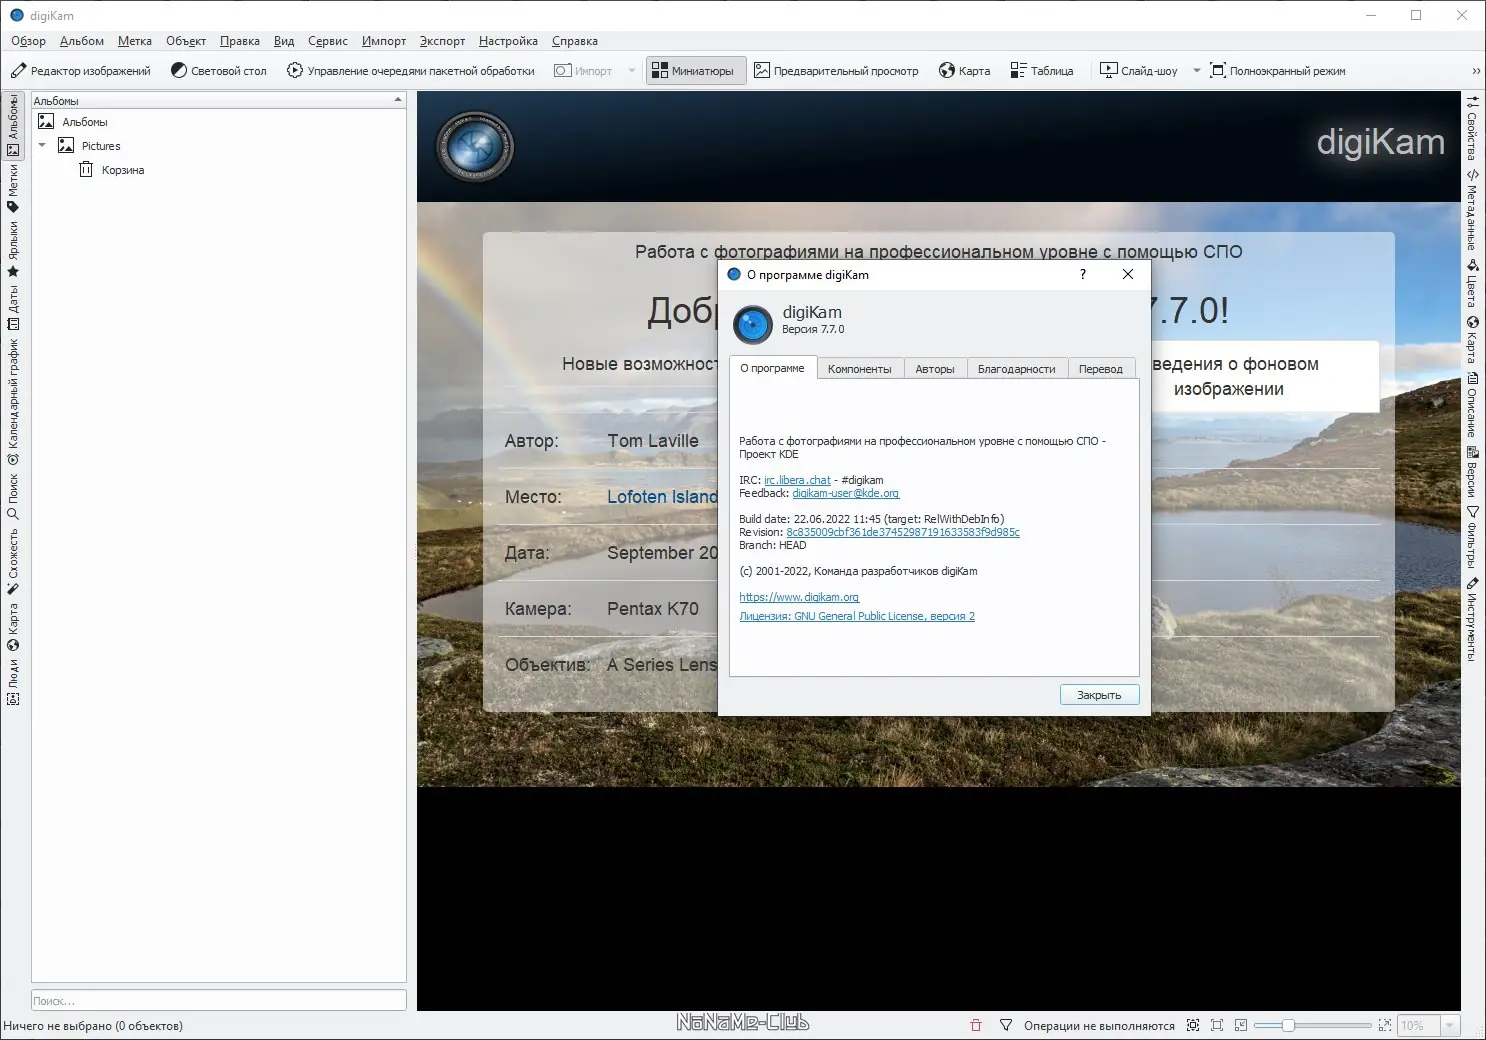Open the Схожесть similarity sidebar tab
1486x1040 pixels.
[x=13, y=561]
